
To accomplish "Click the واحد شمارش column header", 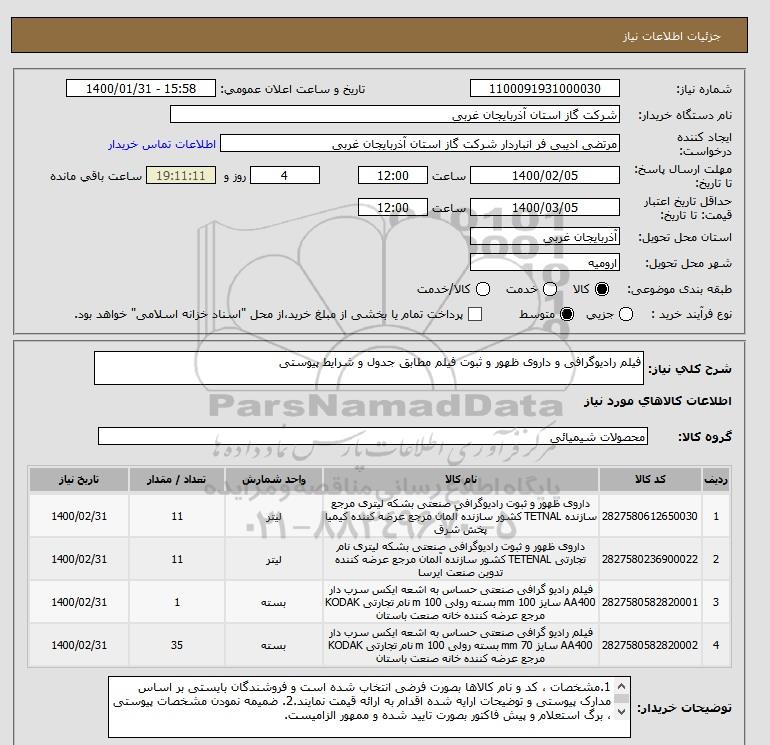I will coord(274,479).
